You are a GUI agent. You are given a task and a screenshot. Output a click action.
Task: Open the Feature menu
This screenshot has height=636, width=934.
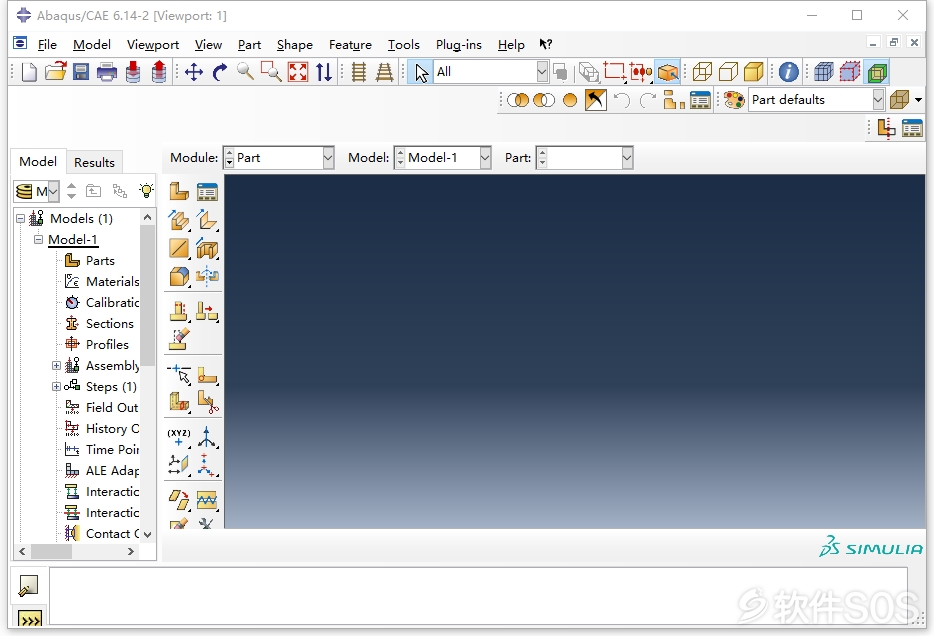[350, 45]
